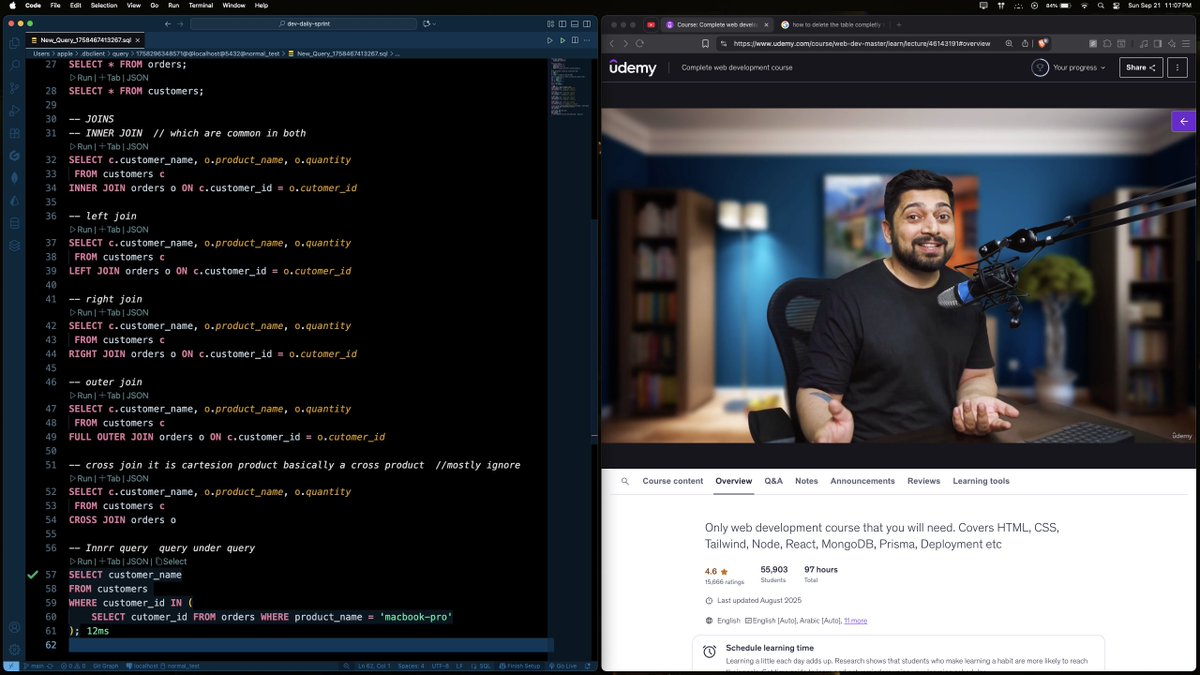
Task: Click the '11 more' languages link
Action: [856, 621]
